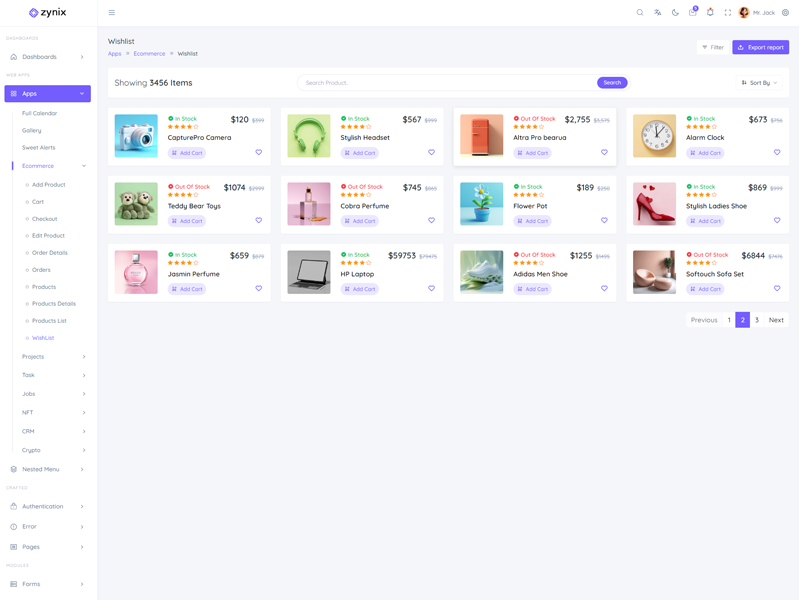This screenshot has width=800, height=600.
Task: Collapse sidebar using hamburger menu icon
Action: click(x=111, y=13)
